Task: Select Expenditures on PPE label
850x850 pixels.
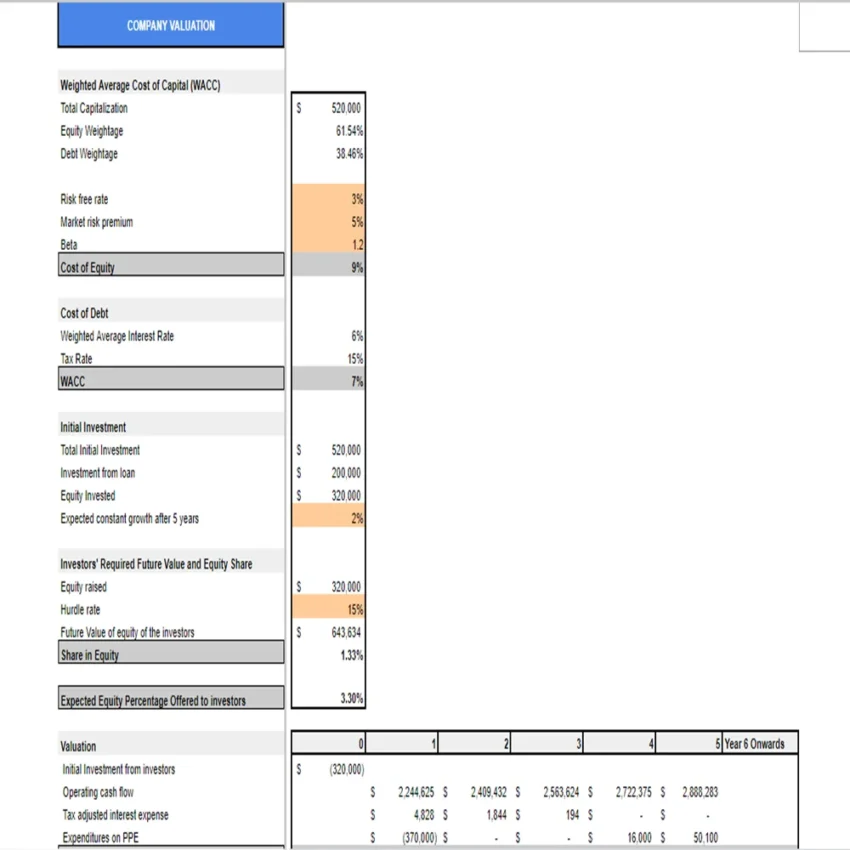Action: tap(100, 838)
